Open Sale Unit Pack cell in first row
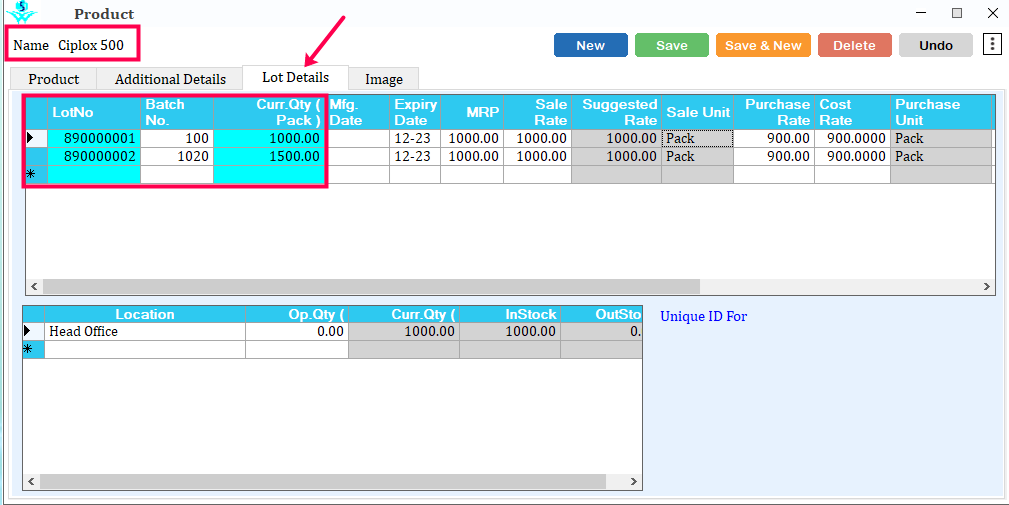 (x=697, y=138)
